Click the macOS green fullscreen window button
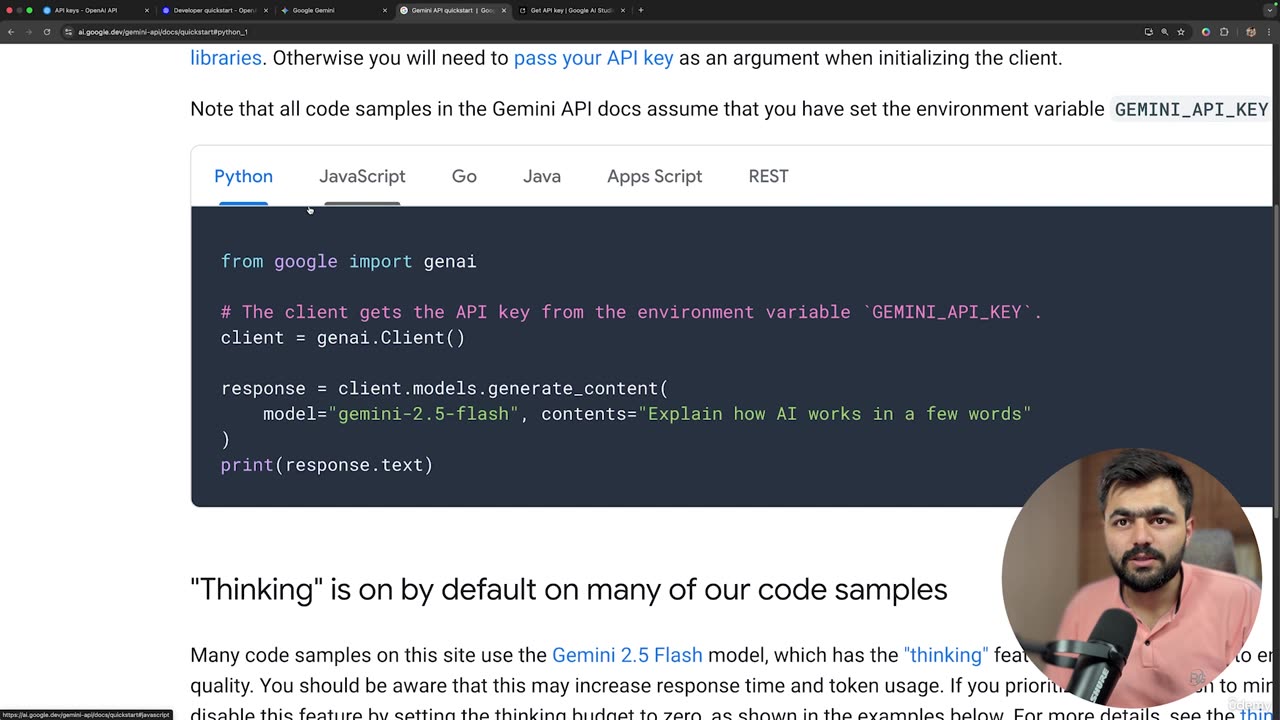 pyautogui.click(x=29, y=10)
